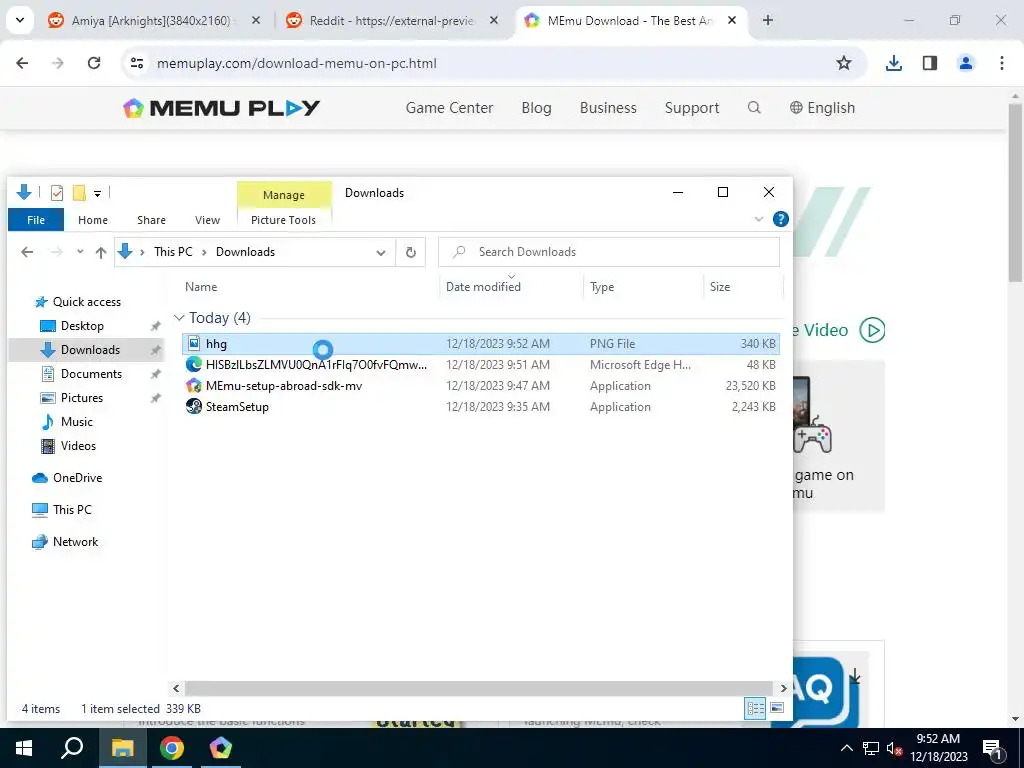
Task: Click Chrome icon on taskbar
Action: click(172, 748)
